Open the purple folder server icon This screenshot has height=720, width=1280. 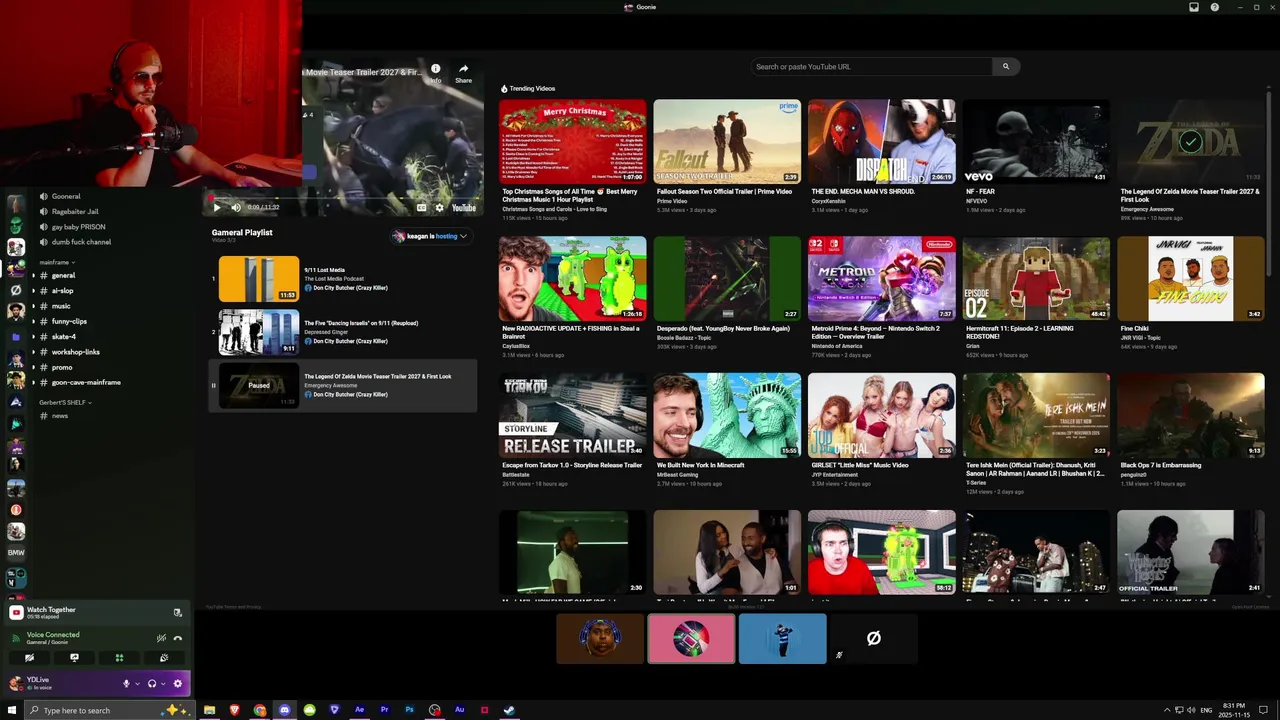(16, 336)
